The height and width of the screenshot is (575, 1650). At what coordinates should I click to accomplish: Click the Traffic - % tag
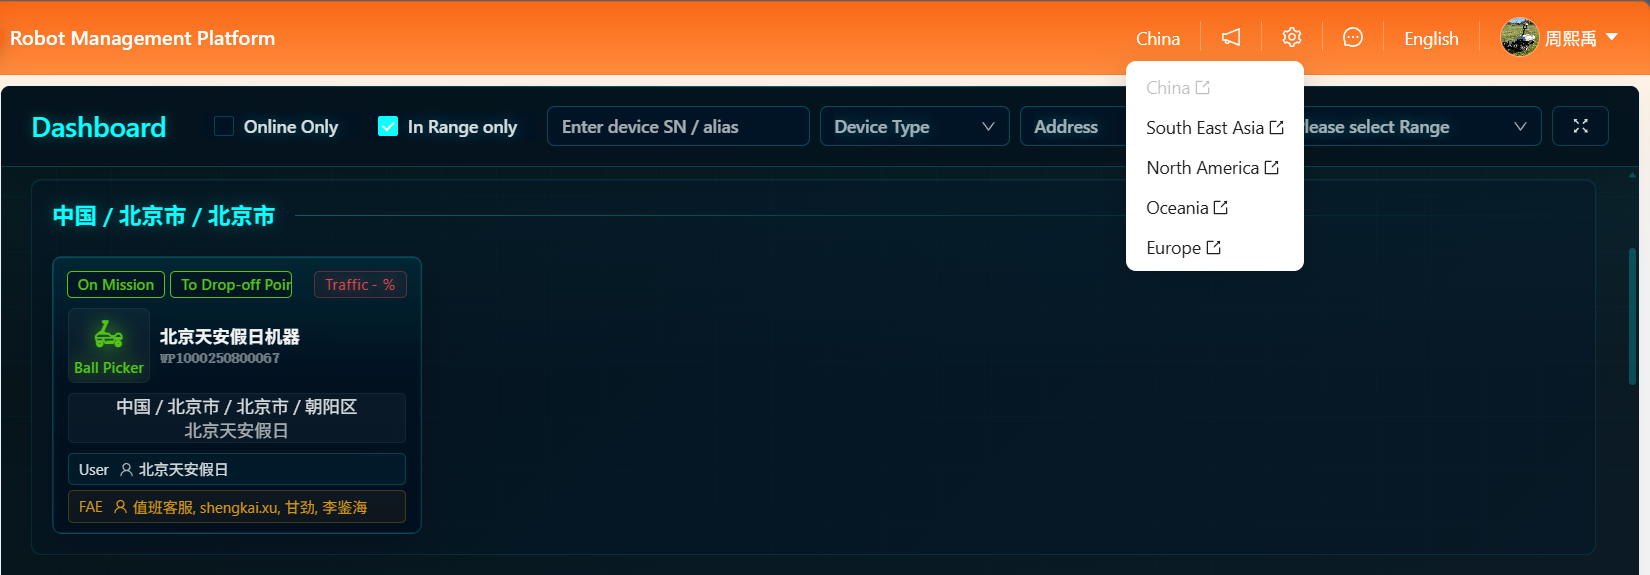pos(360,284)
